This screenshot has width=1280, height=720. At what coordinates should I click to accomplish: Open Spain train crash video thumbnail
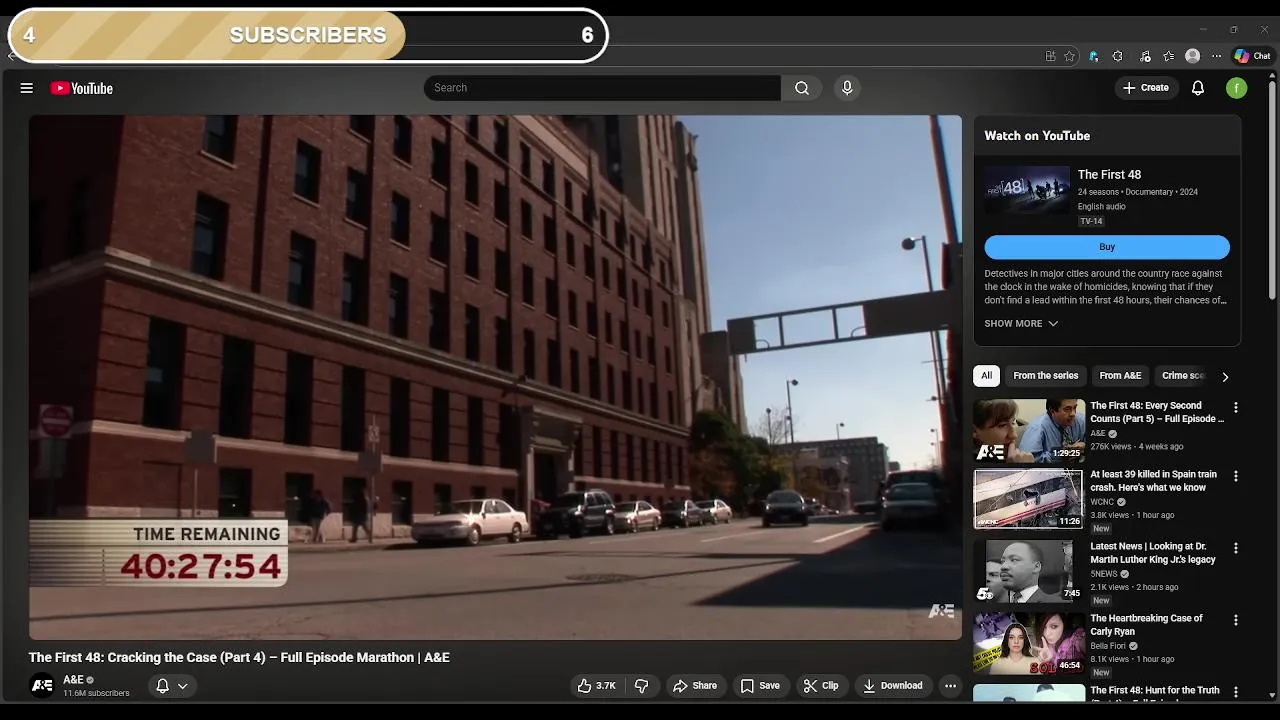[1029, 499]
